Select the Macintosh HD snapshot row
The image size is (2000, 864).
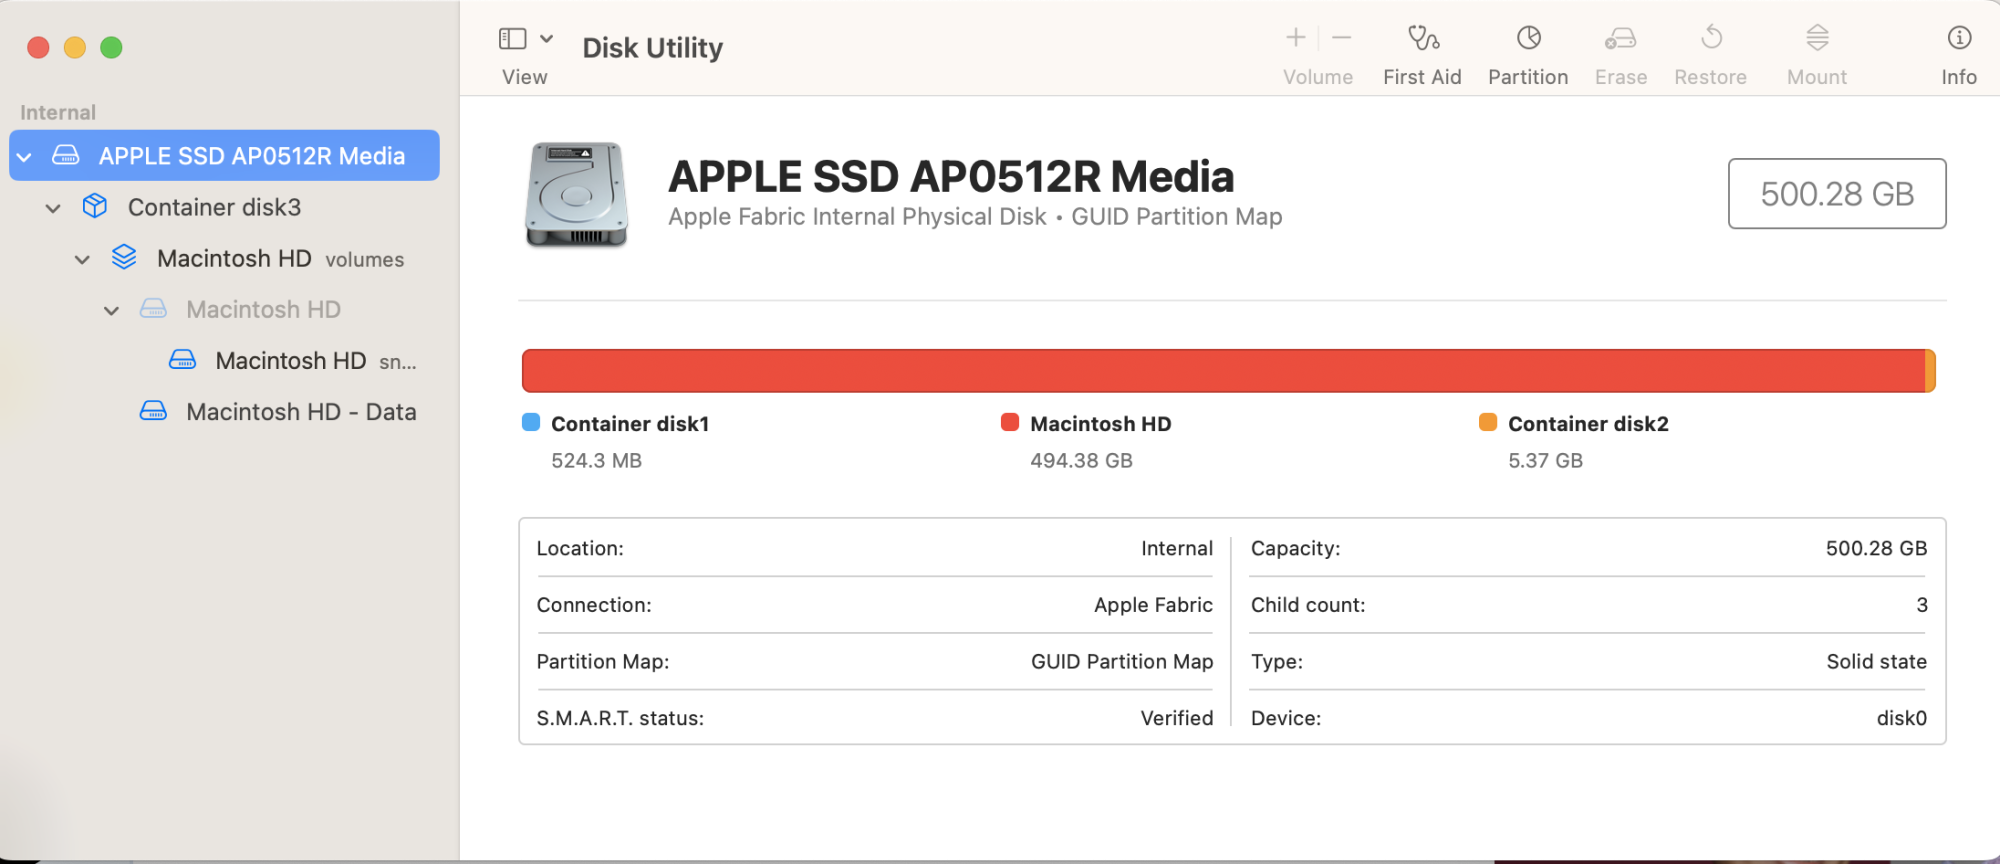point(224,360)
